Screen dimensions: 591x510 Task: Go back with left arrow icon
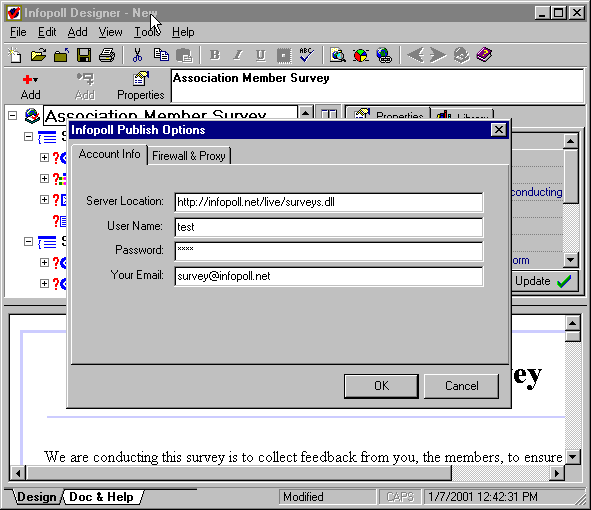tap(415, 55)
